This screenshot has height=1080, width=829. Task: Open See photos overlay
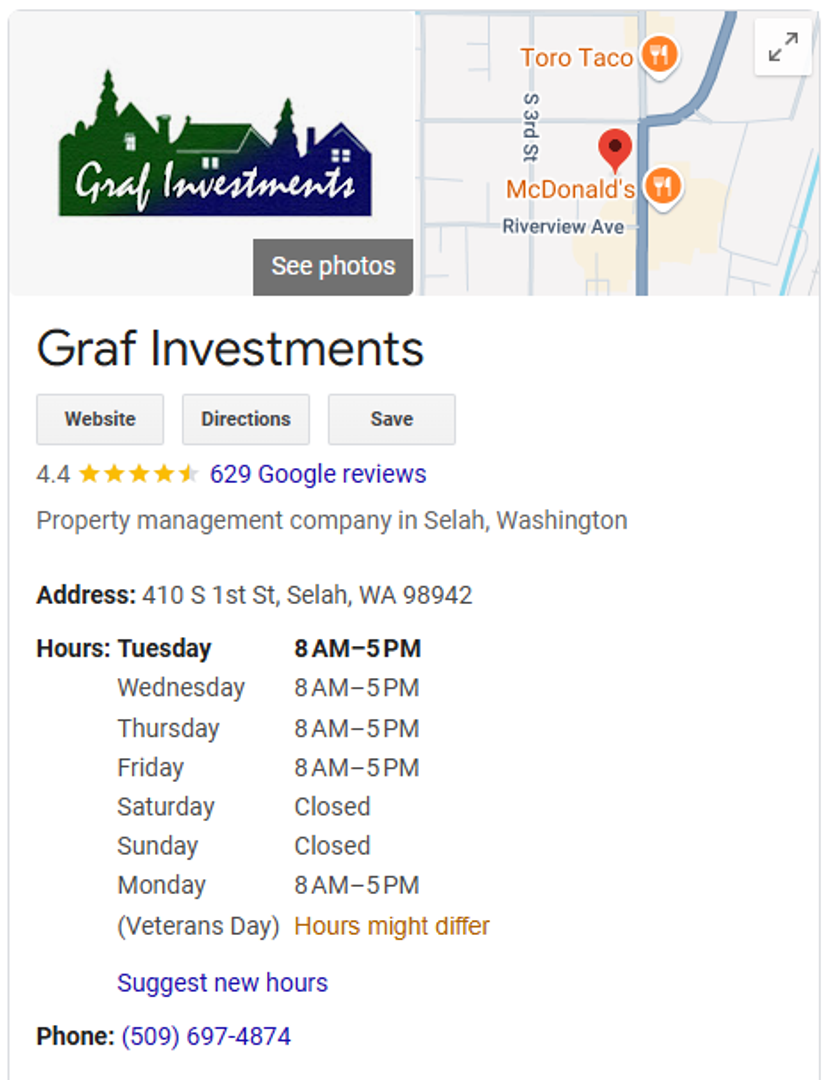(x=333, y=266)
